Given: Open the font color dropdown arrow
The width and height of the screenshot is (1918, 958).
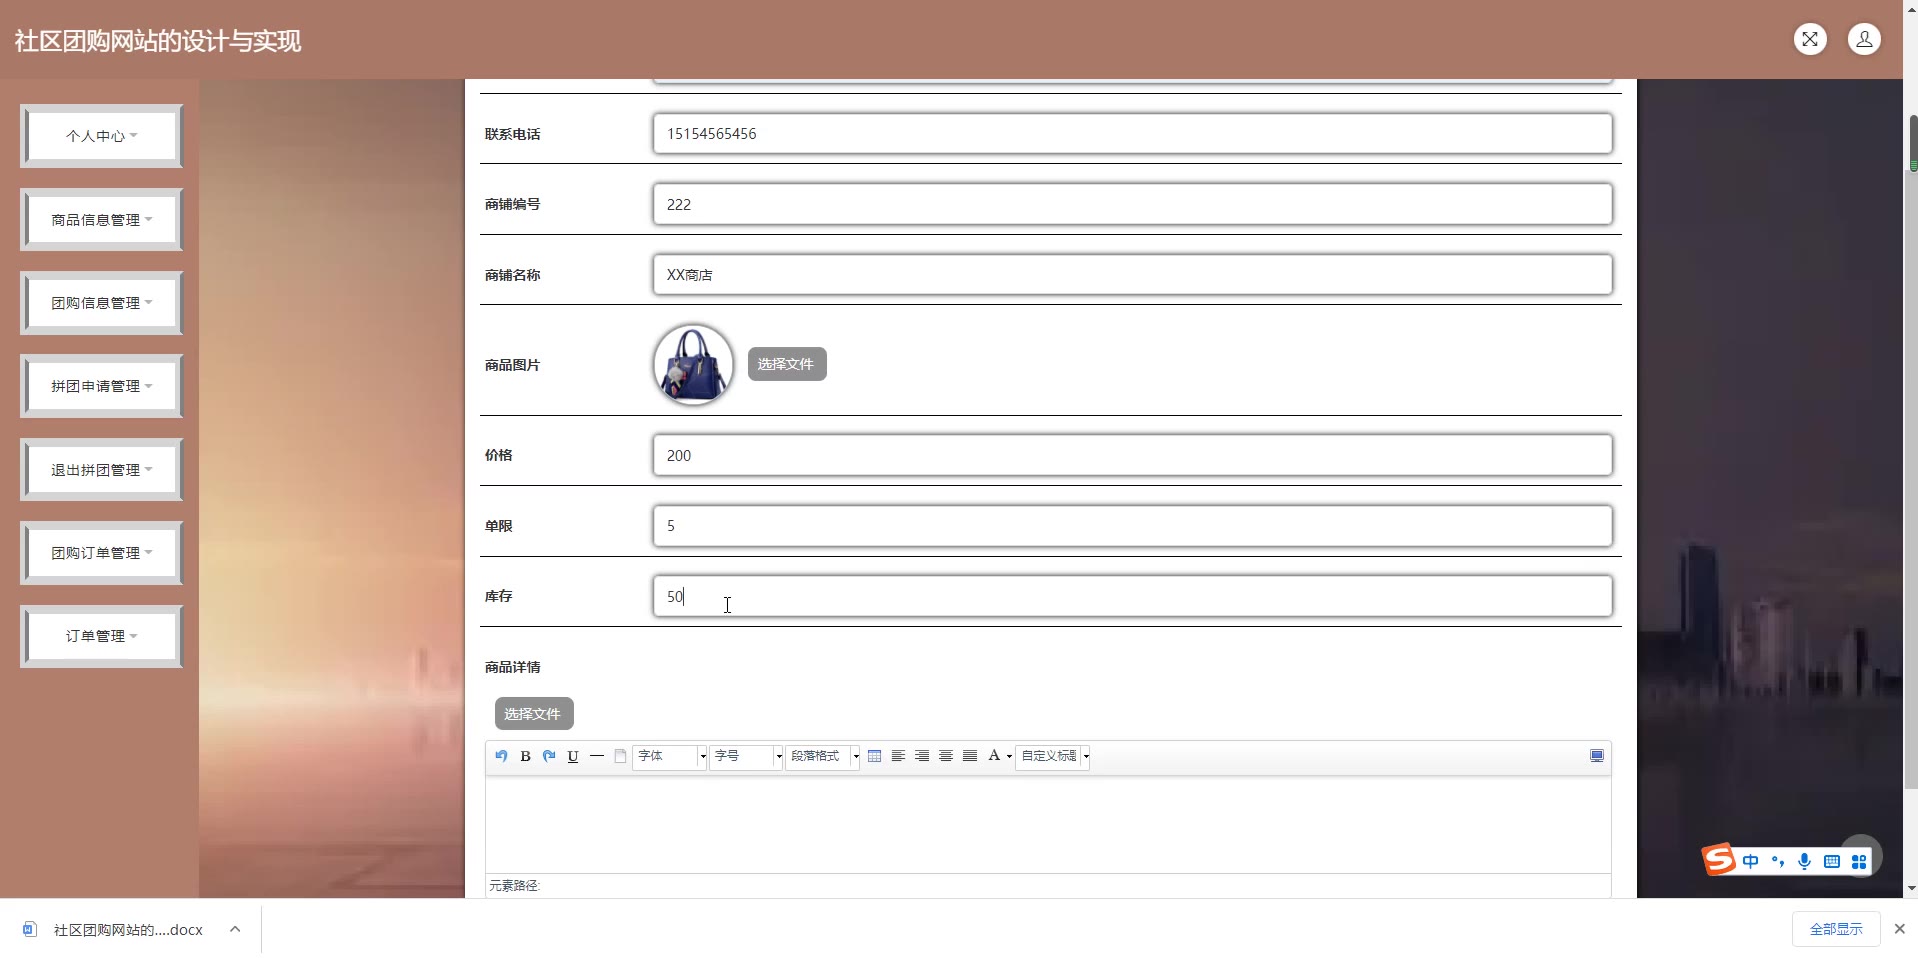Looking at the screenshot, I should pos(1009,757).
